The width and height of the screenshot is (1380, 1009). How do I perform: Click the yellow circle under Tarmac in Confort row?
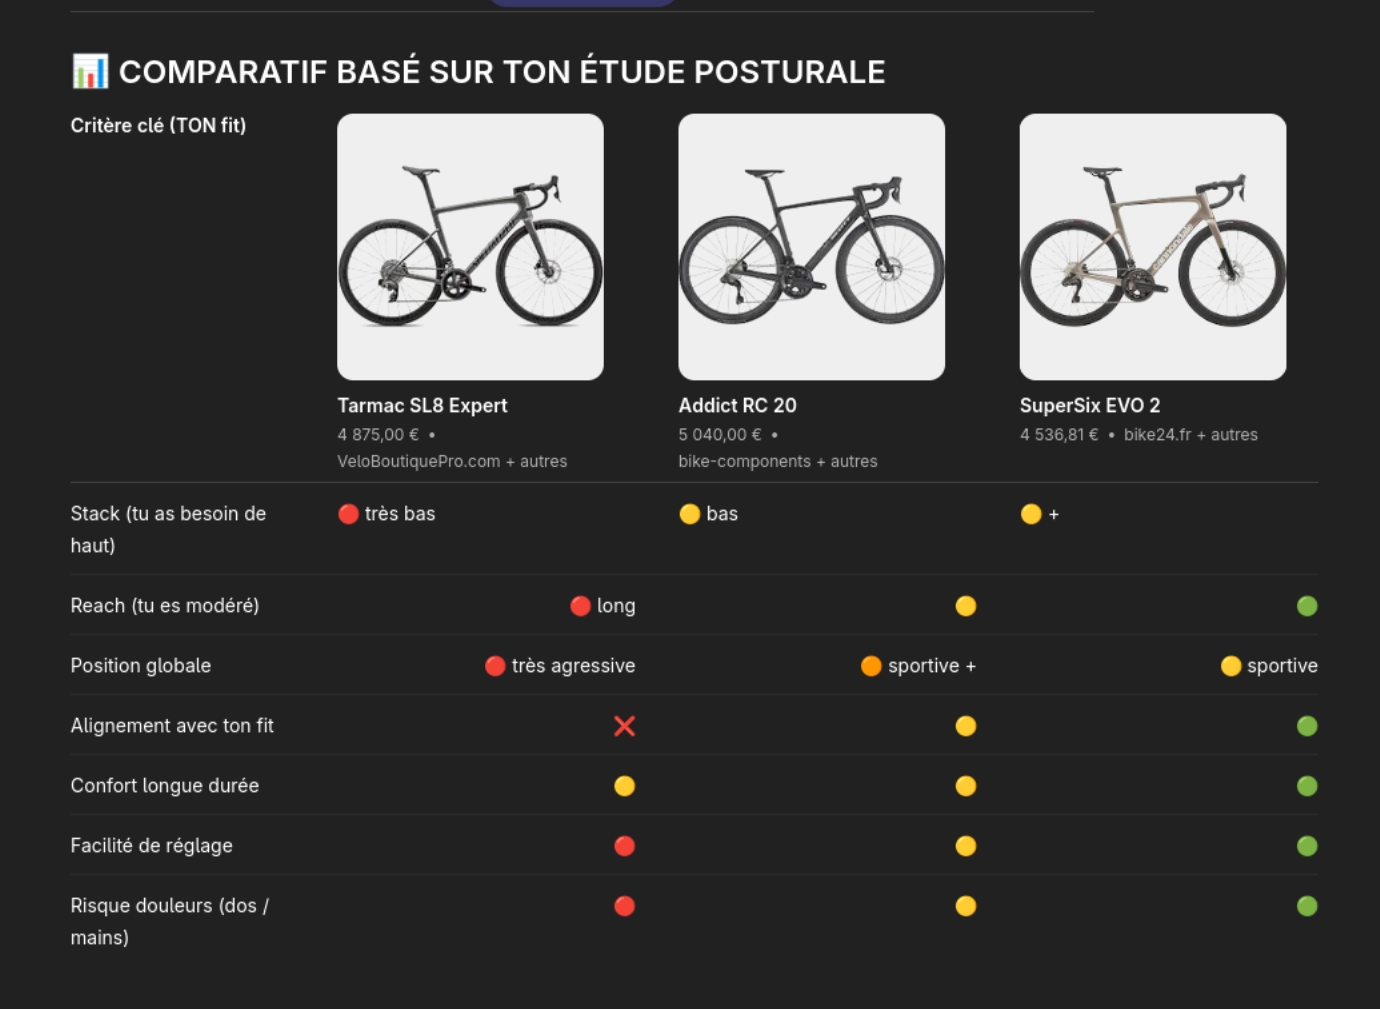point(624,786)
